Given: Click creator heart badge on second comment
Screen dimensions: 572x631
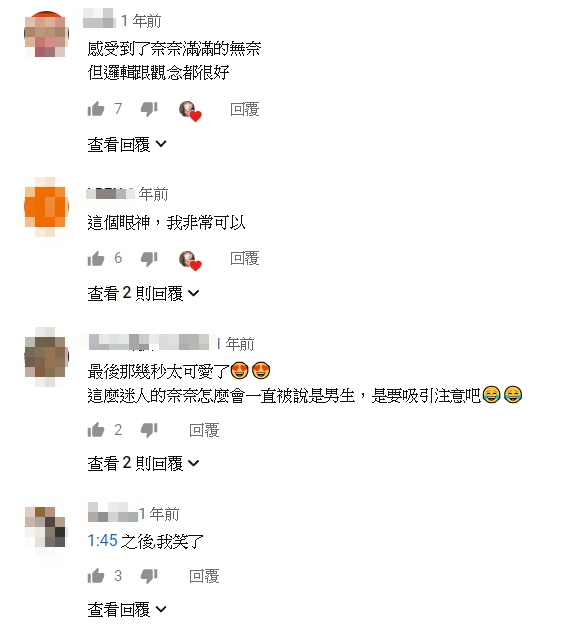Looking at the screenshot, I should [190, 261].
